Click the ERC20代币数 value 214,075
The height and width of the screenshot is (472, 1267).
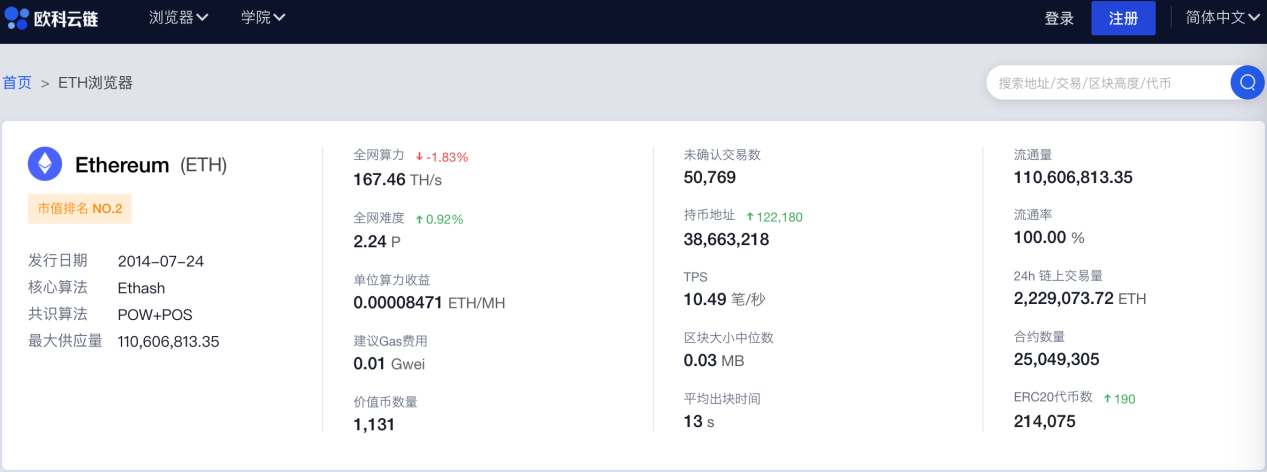(1045, 422)
